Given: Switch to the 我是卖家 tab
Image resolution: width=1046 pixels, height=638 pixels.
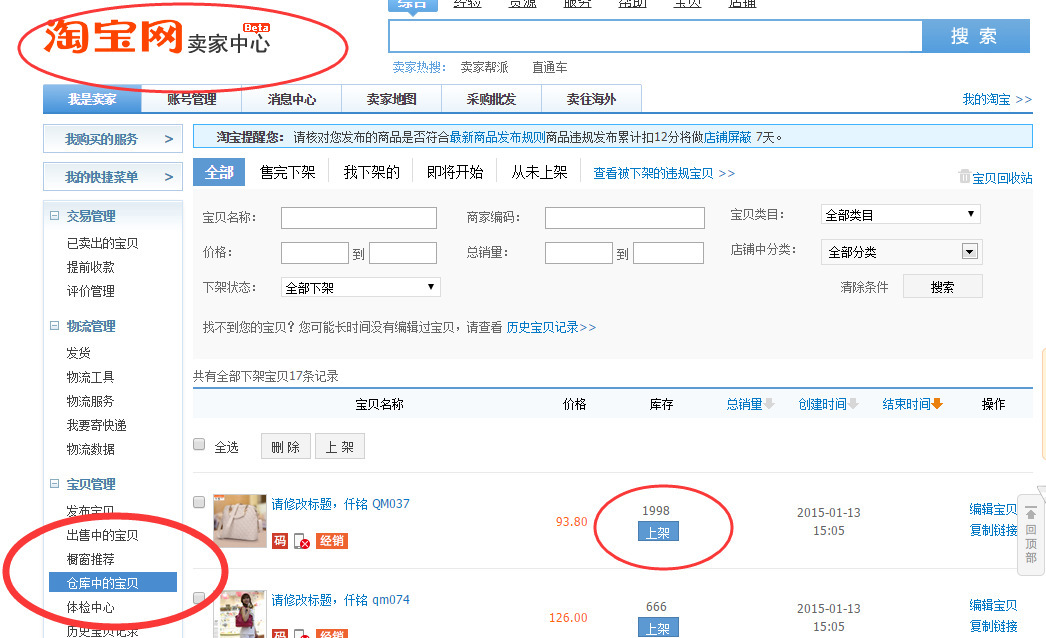Looking at the screenshot, I should click(92, 99).
